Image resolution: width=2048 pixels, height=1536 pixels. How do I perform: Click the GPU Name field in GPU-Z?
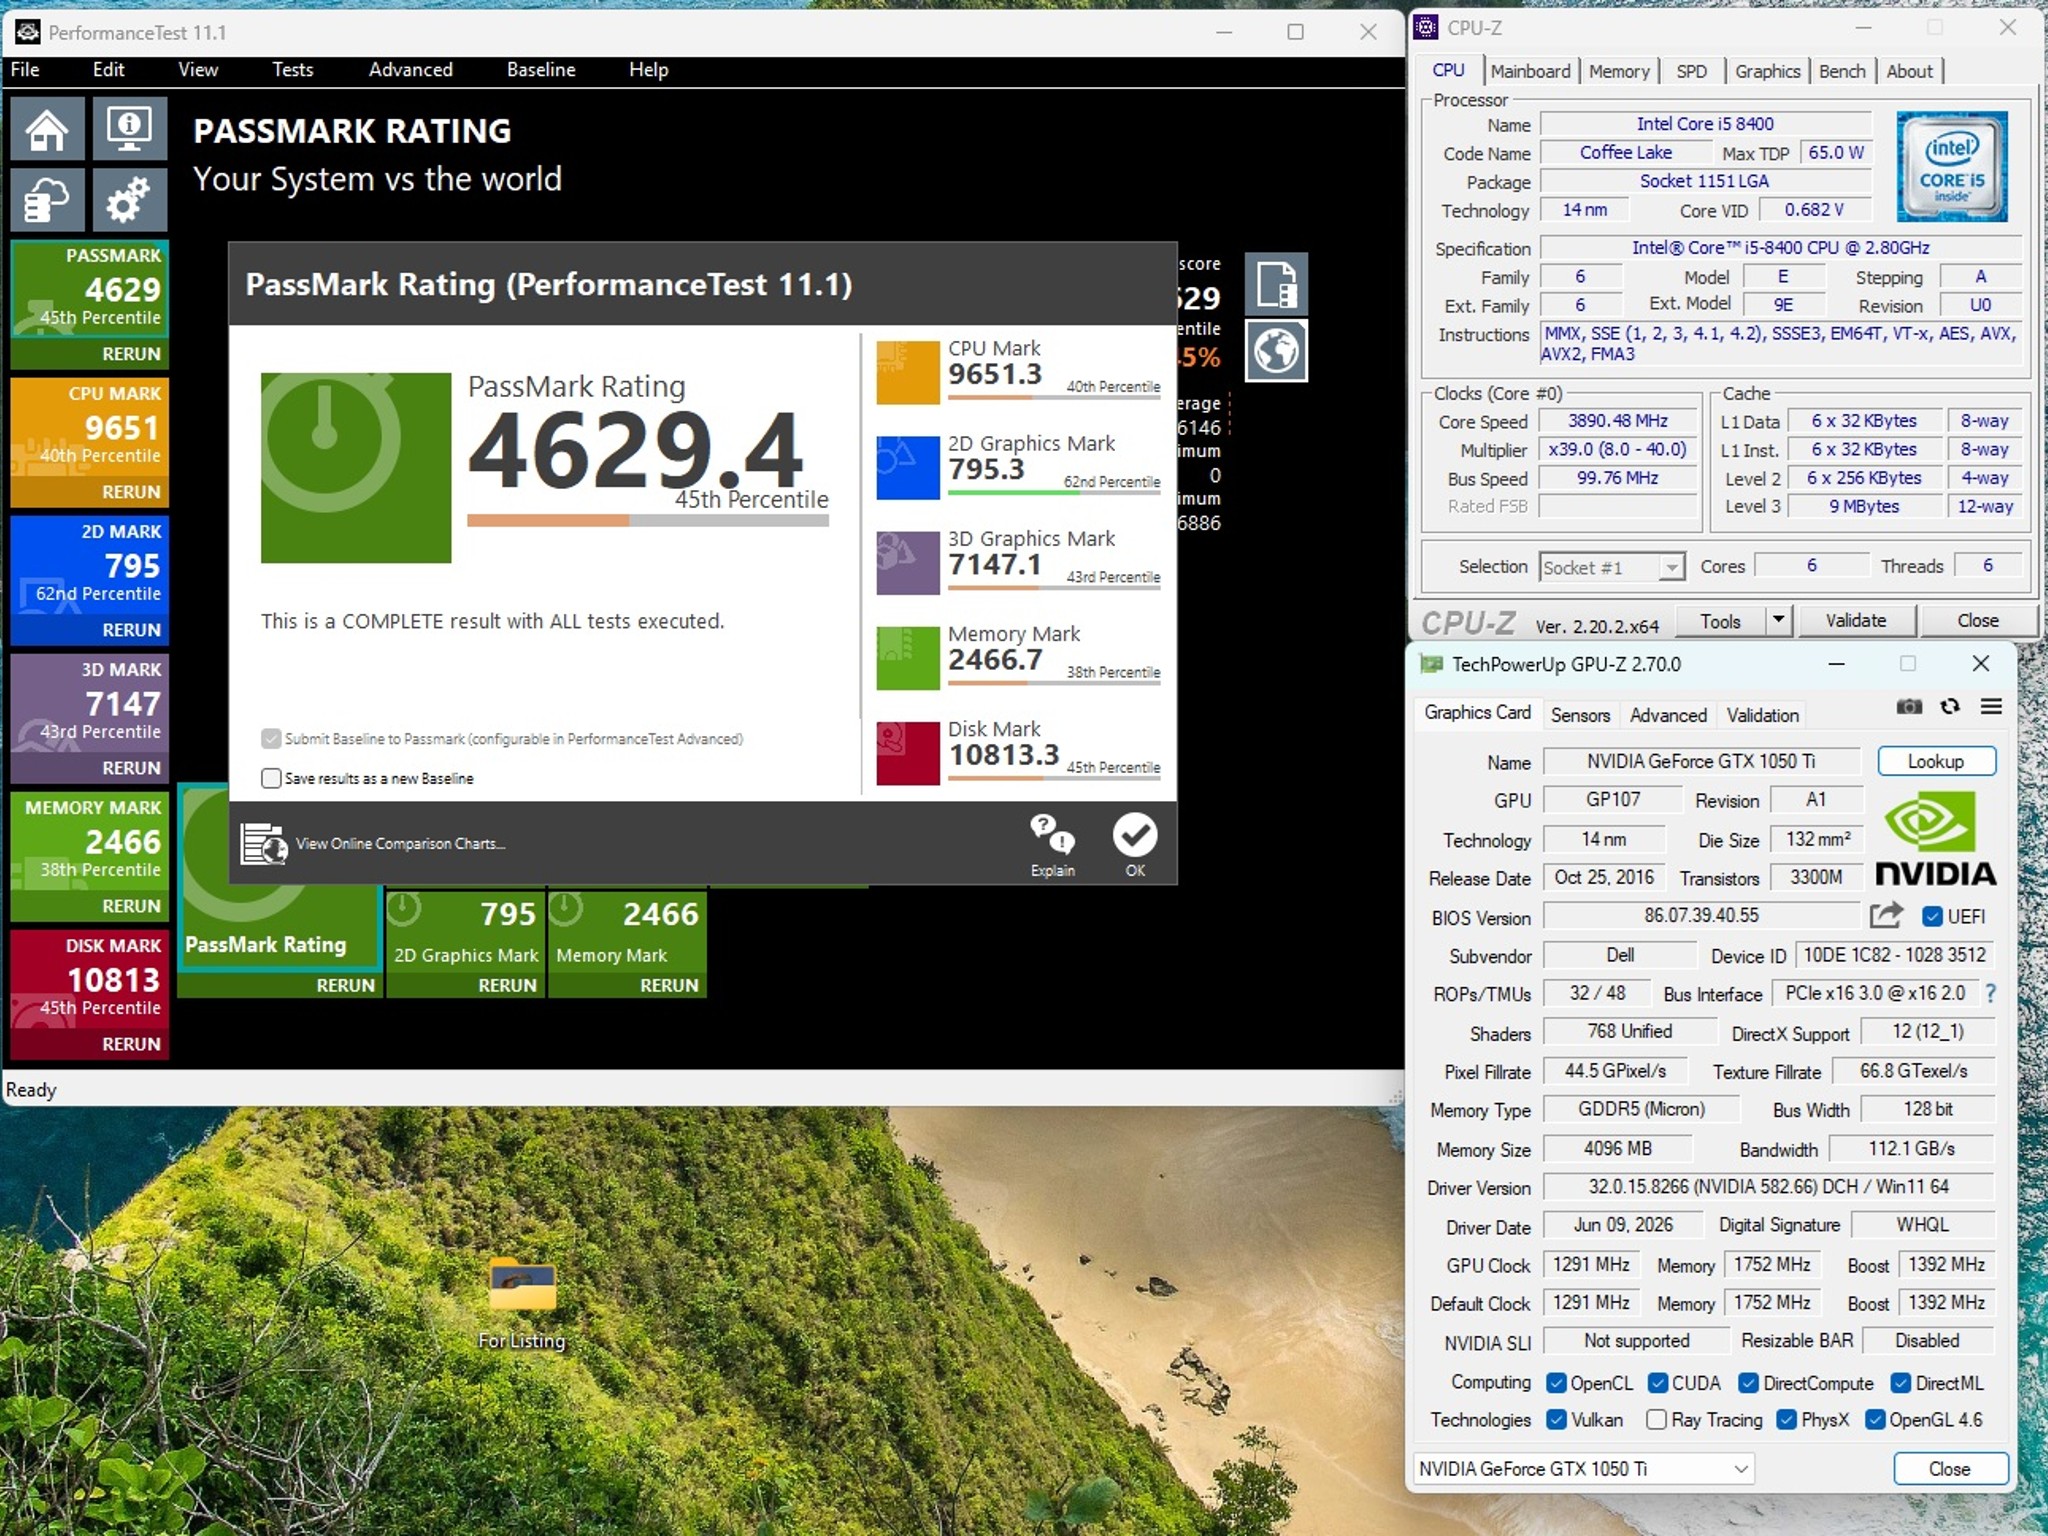pos(1701,761)
